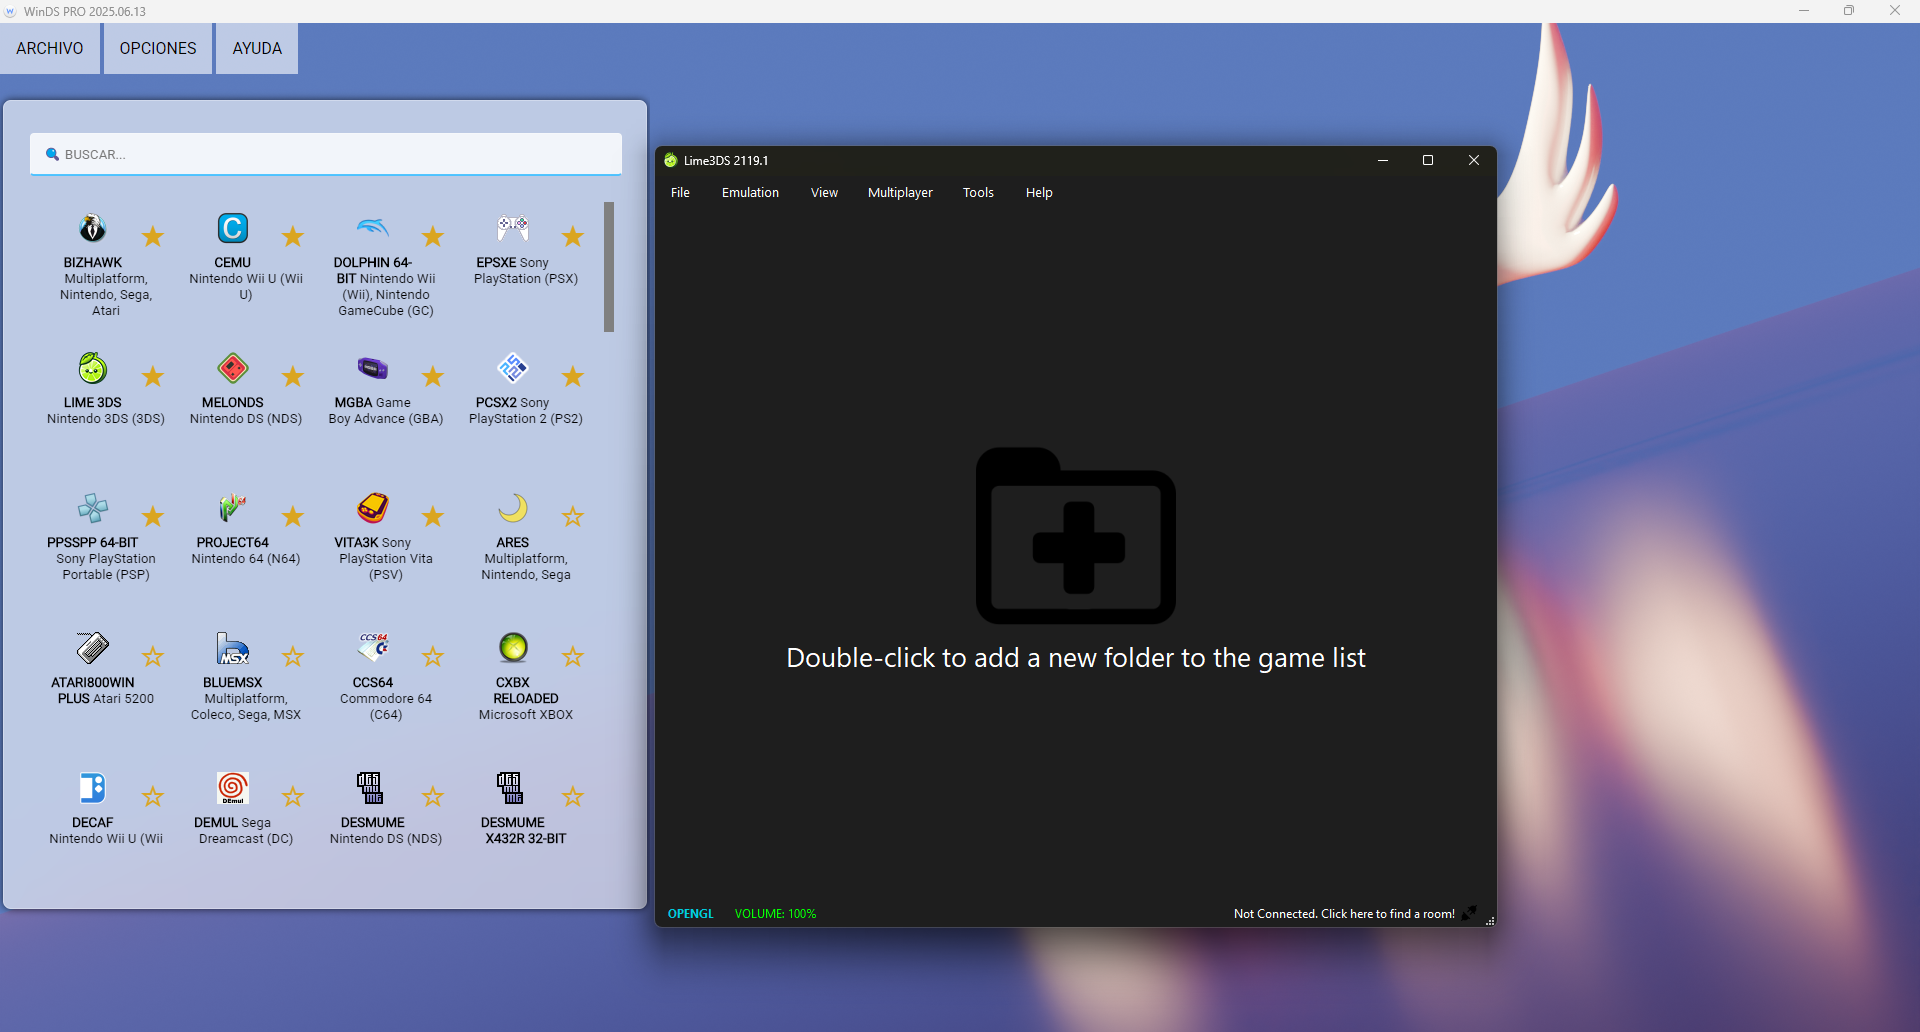Image resolution: width=1920 pixels, height=1032 pixels.
Task: Open the blueMSX emulator icon
Action: coord(233,648)
